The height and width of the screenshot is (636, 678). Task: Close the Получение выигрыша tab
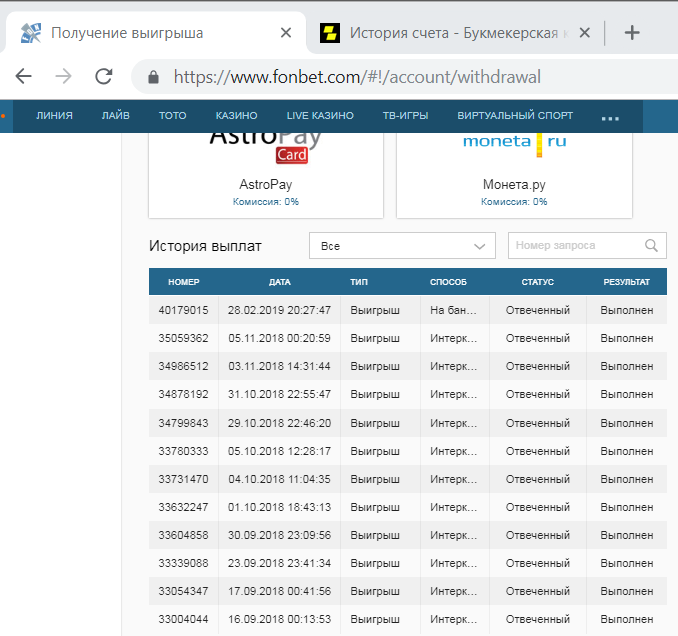[x=286, y=33]
